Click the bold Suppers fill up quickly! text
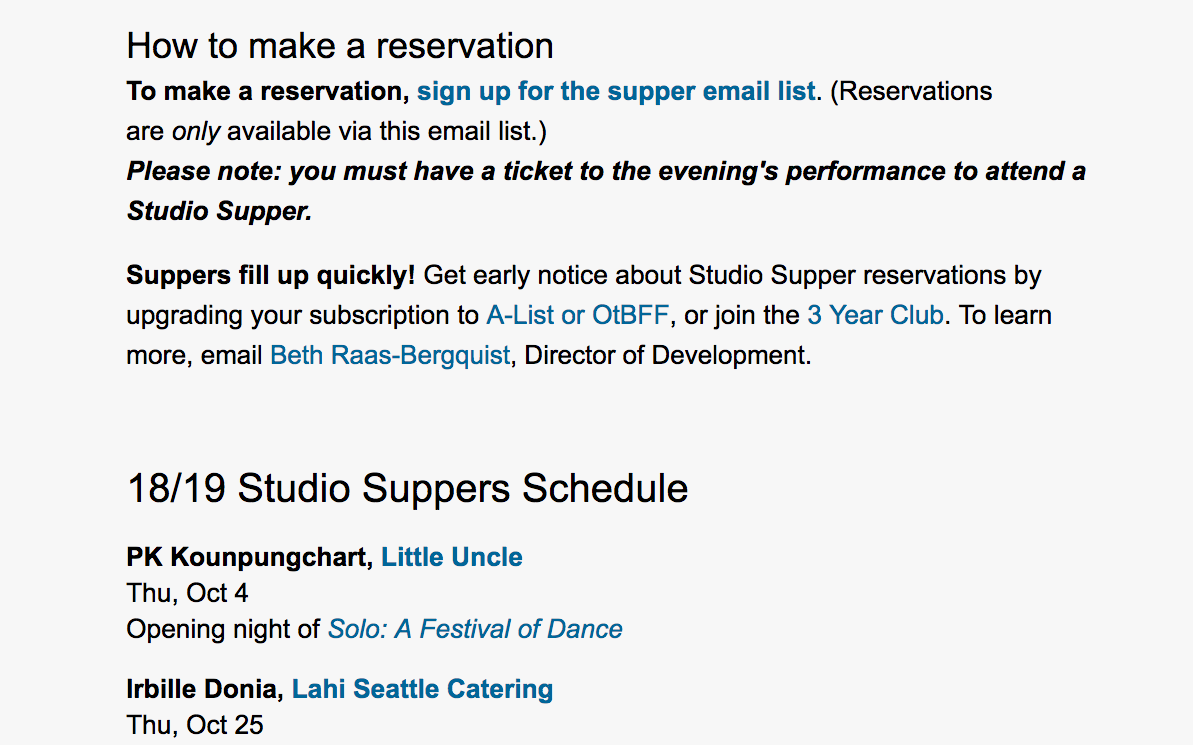Image resolution: width=1193 pixels, height=745 pixels. pos(271,275)
